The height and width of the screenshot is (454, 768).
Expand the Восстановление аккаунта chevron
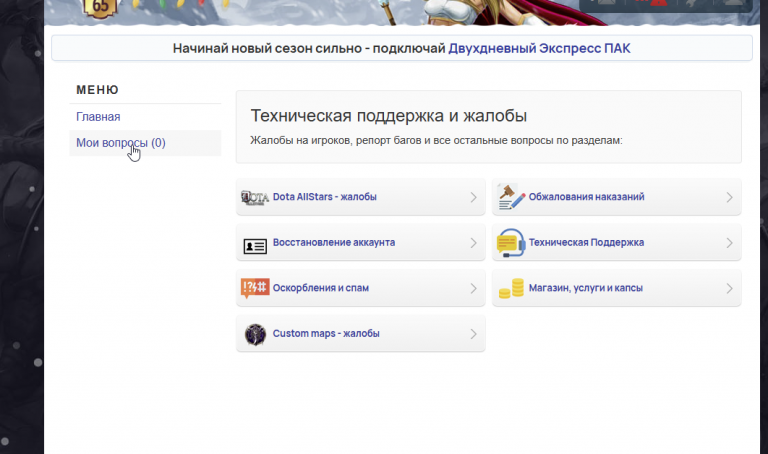473,243
